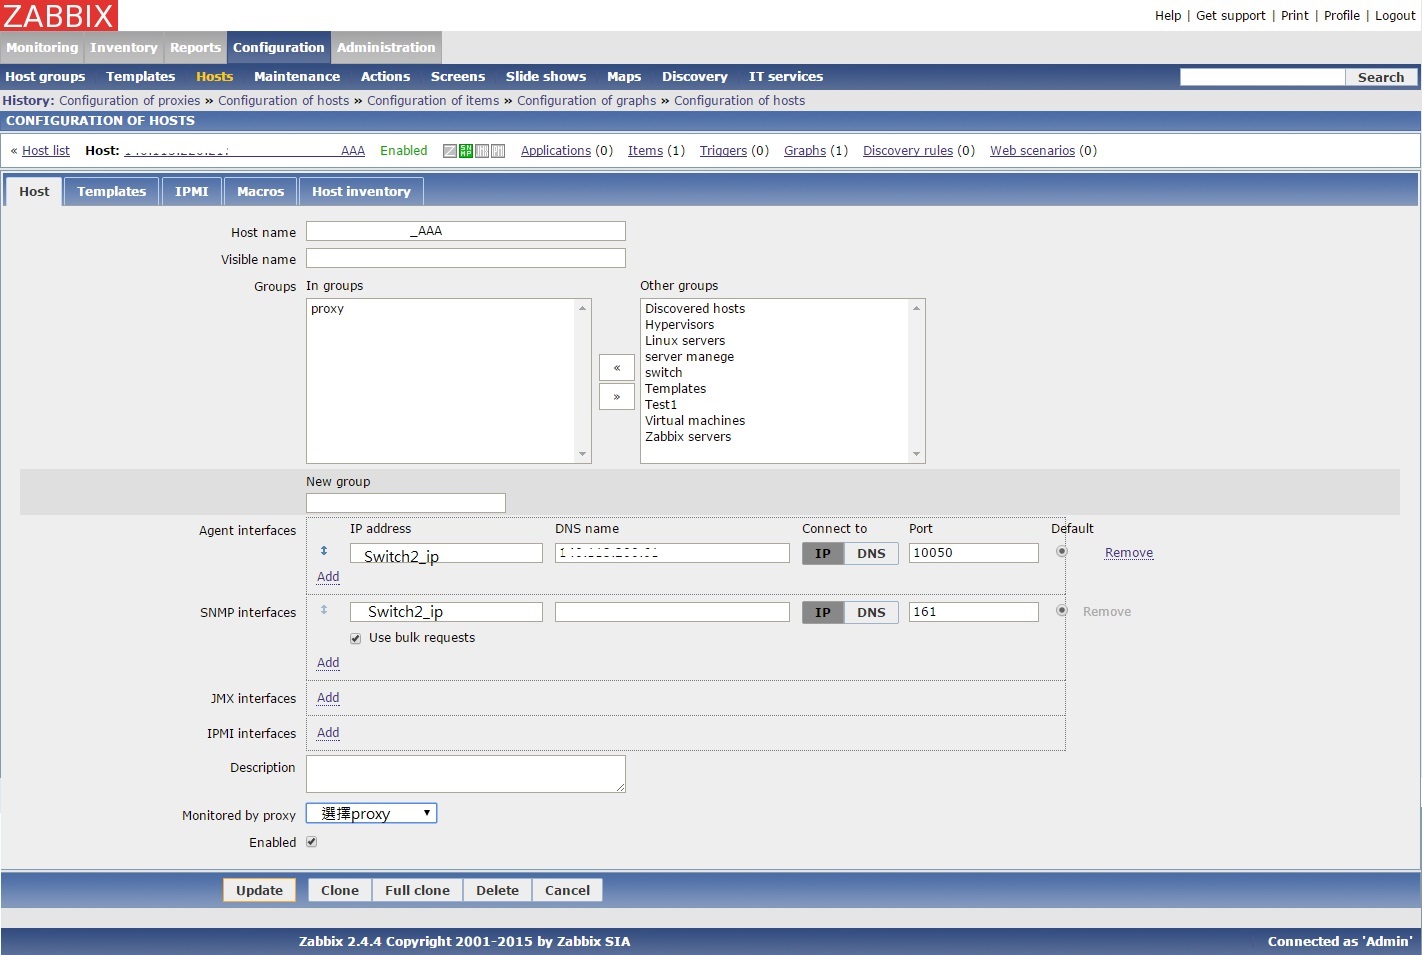This screenshot has width=1422, height=955.
Task: Click the agent interface drag handle
Action: tap(324, 551)
